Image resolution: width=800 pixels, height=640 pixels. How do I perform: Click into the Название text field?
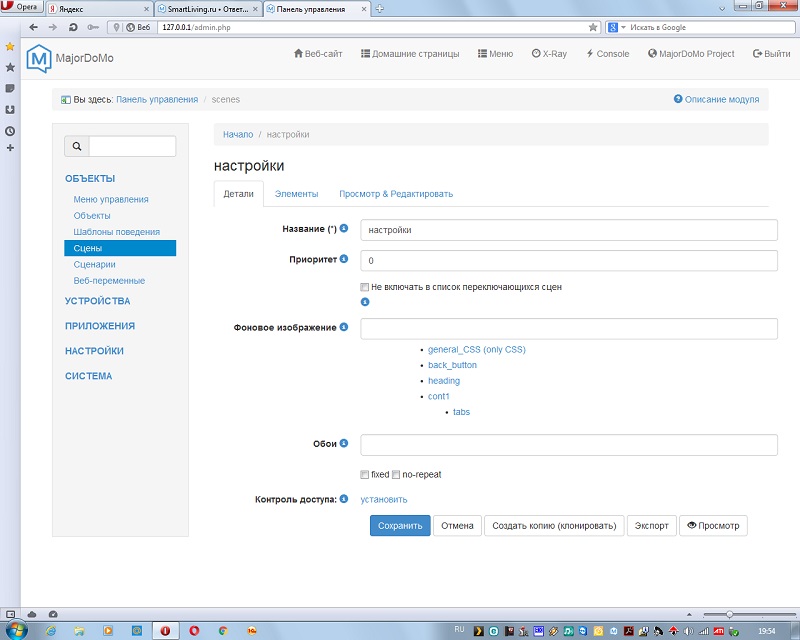(x=568, y=230)
